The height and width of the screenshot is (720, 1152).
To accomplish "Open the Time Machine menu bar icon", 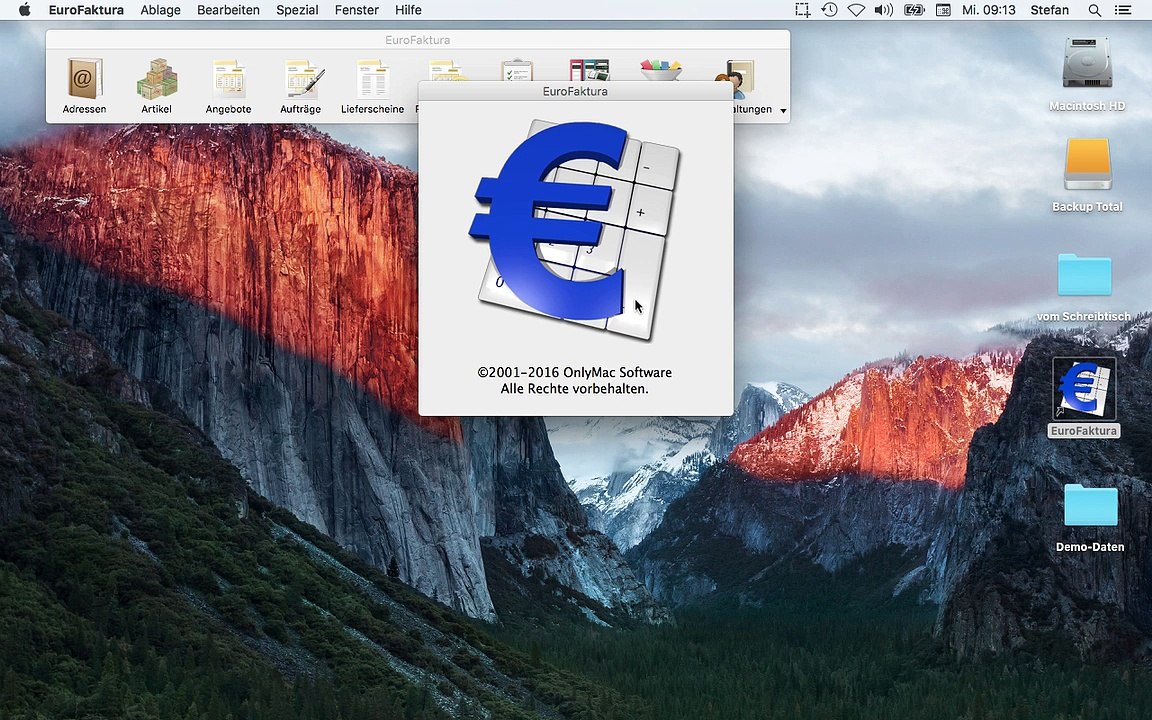I will pos(829,10).
